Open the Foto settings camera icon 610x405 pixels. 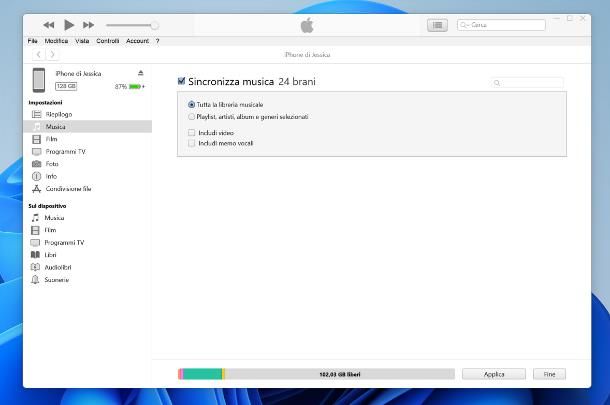pos(37,164)
